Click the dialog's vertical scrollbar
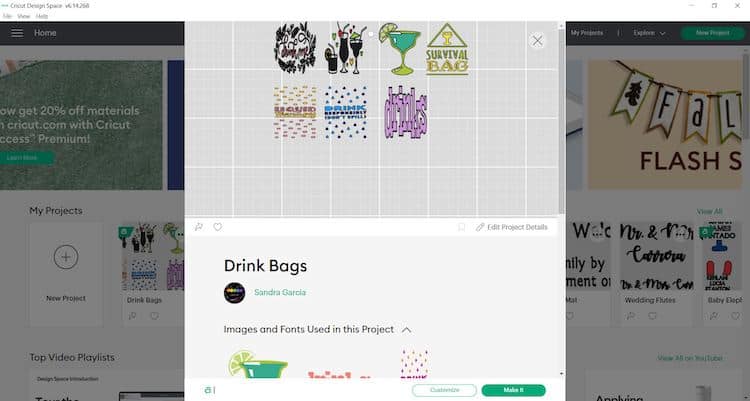The height and width of the screenshot is (401, 750). click(561, 120)
